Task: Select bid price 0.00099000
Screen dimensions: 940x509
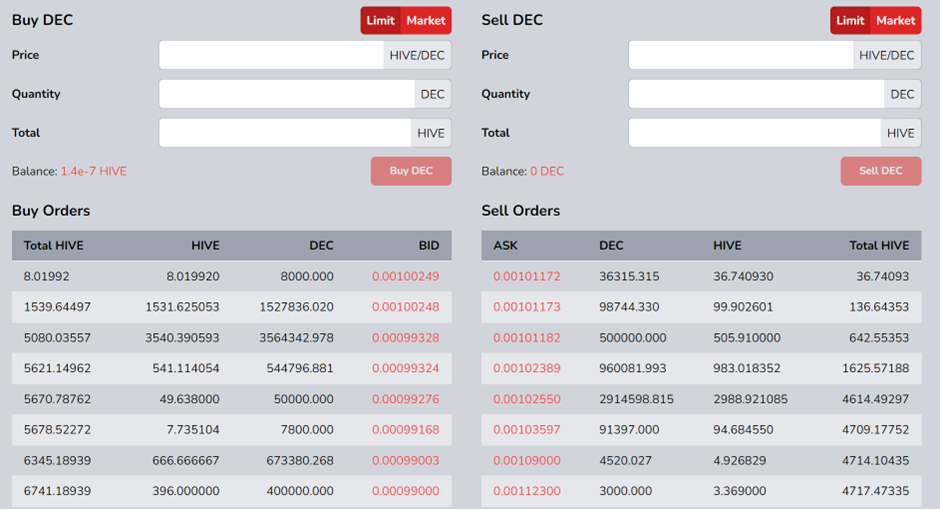Action: tap(405, 491)
